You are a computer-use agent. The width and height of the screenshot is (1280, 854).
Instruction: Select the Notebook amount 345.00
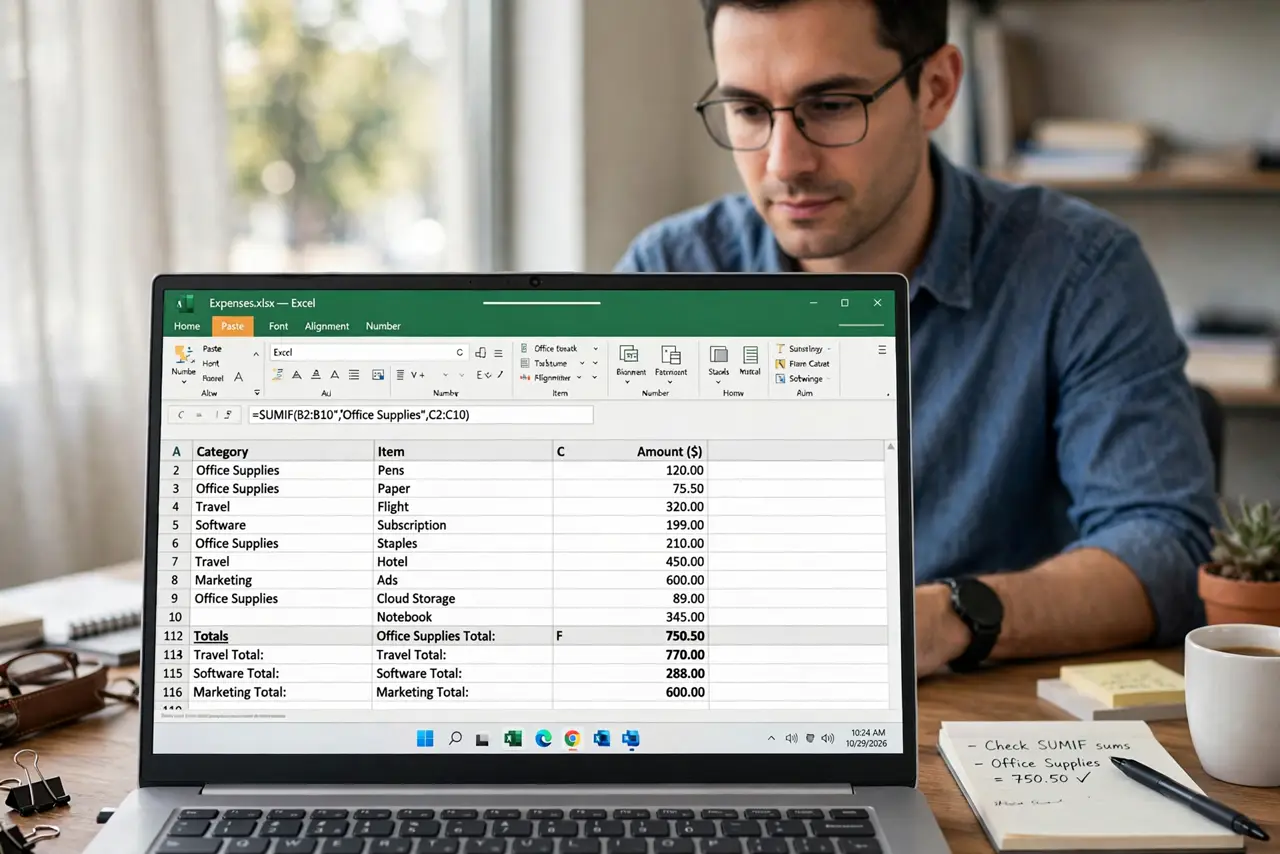click(630, 617)
